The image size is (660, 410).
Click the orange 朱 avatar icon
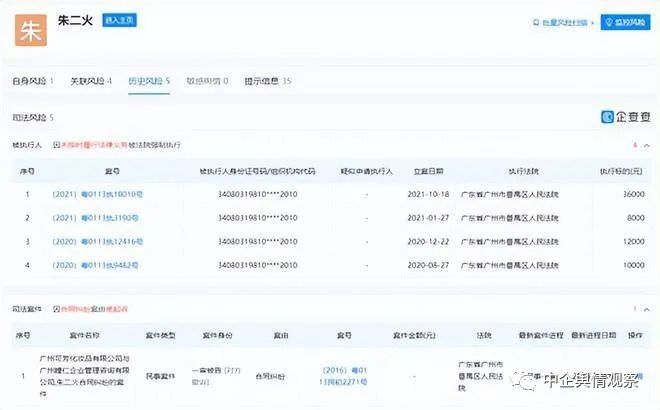(31, 29)
